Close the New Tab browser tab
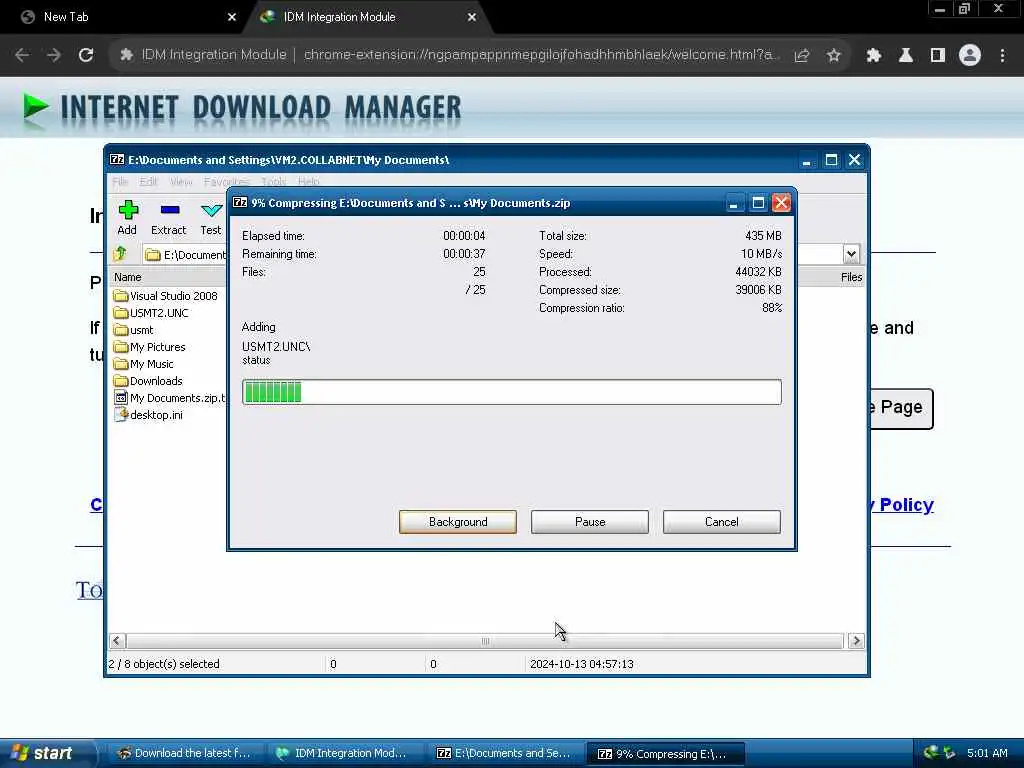Screen dimensions: 1024x768 [x=232, y=17]
